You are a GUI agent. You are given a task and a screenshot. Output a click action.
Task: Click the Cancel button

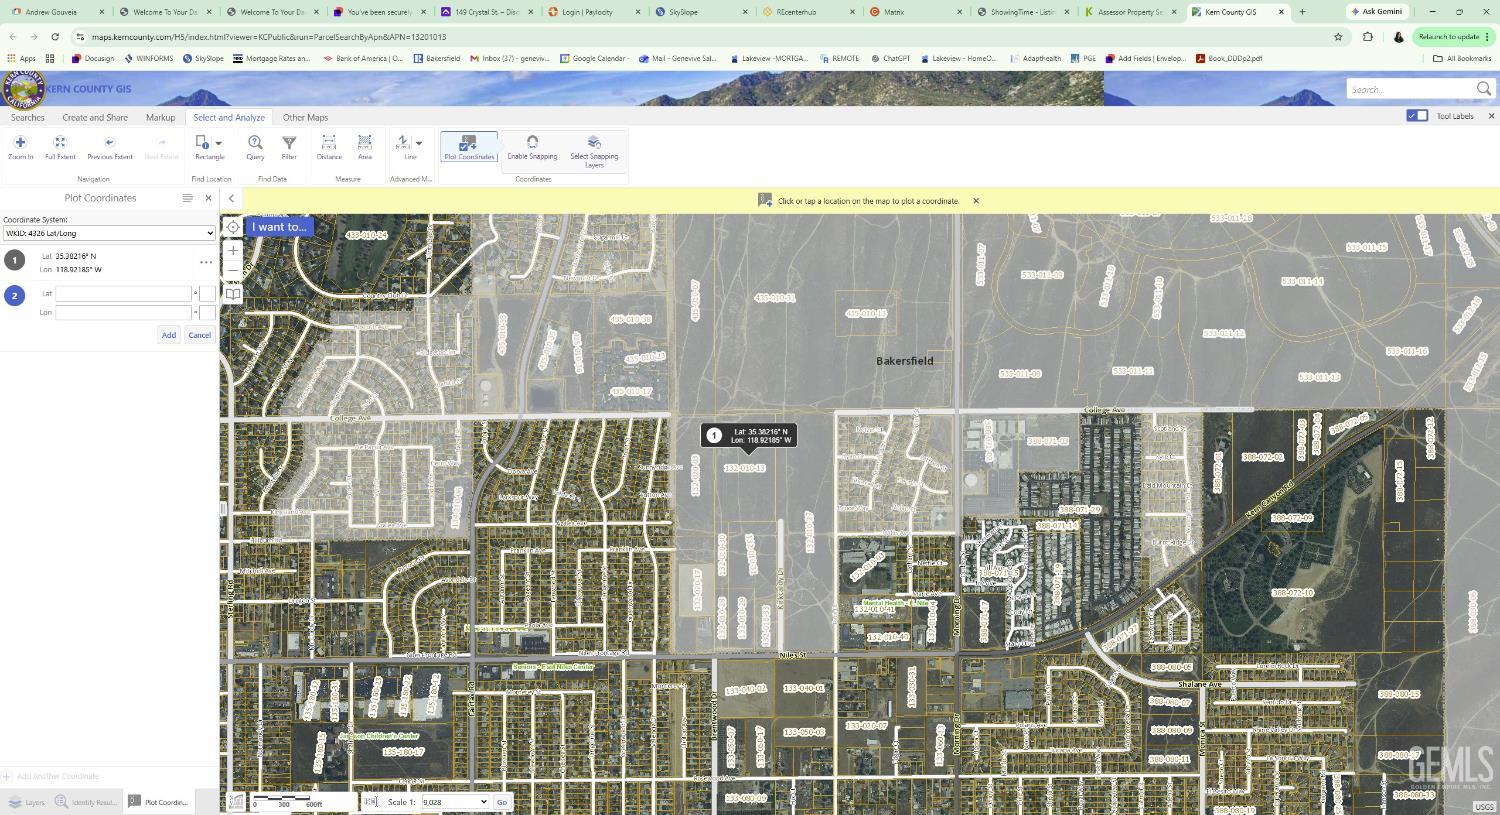(x=199, y=335)
